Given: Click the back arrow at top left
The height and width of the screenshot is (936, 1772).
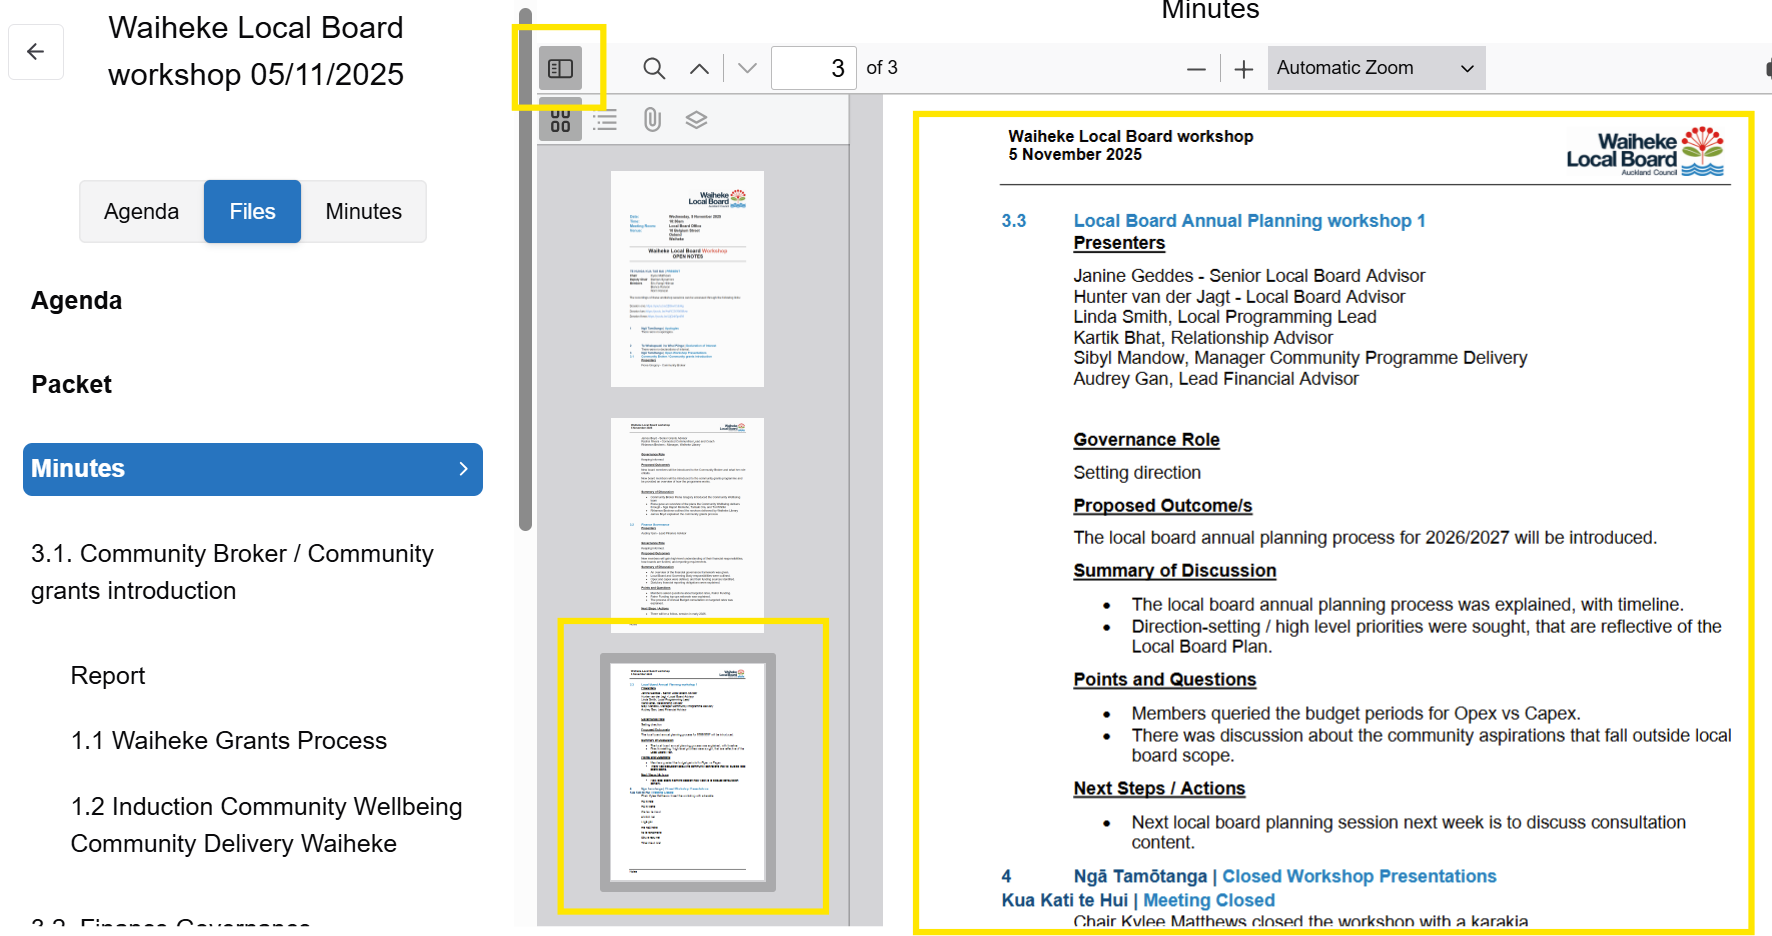Looking at the screenshot, I should pos(36,51).
